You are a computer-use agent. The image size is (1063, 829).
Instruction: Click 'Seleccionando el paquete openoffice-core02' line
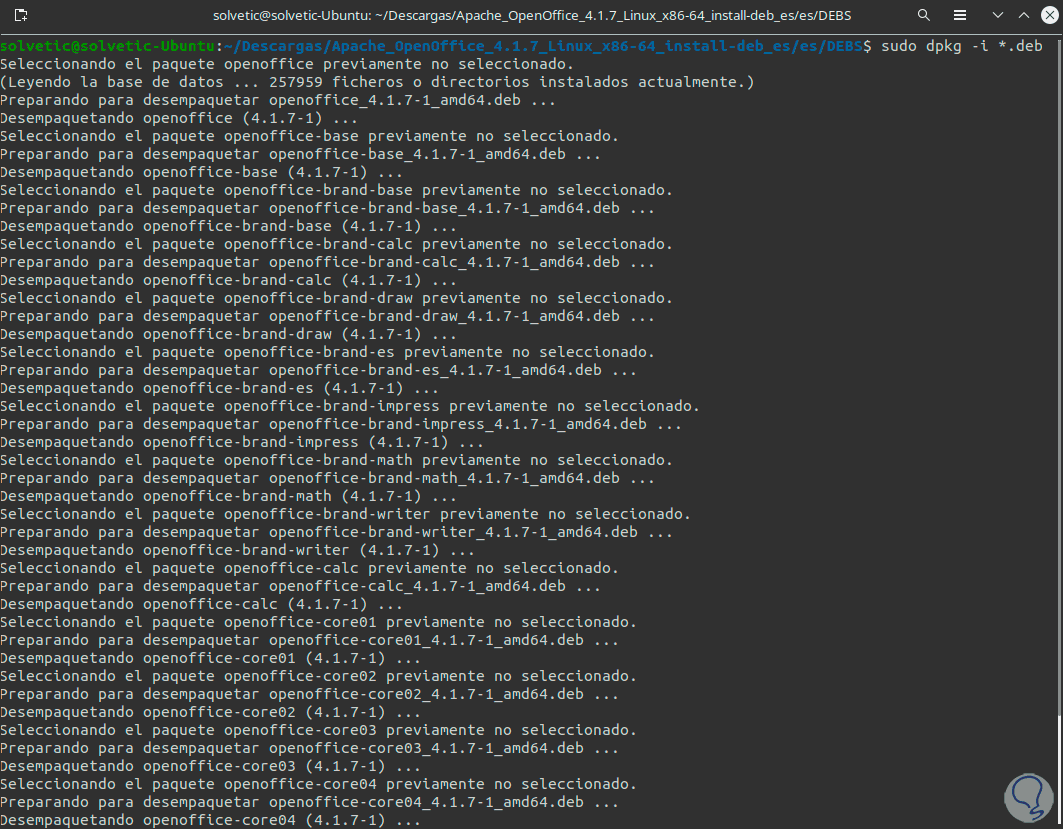[319, 676]
